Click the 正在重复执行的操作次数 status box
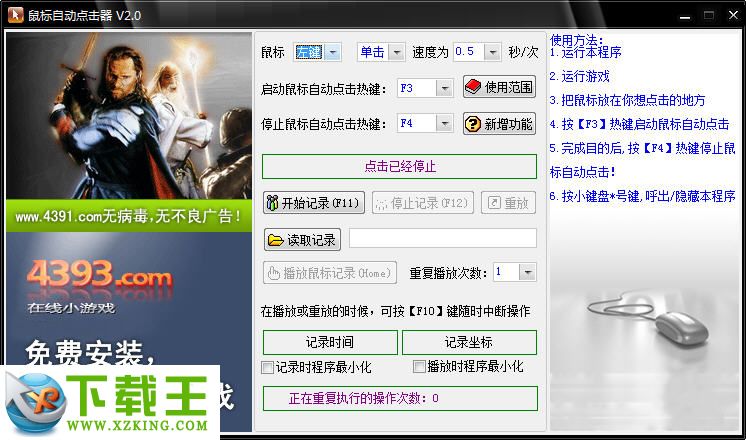746x440 pixels. 400,398
